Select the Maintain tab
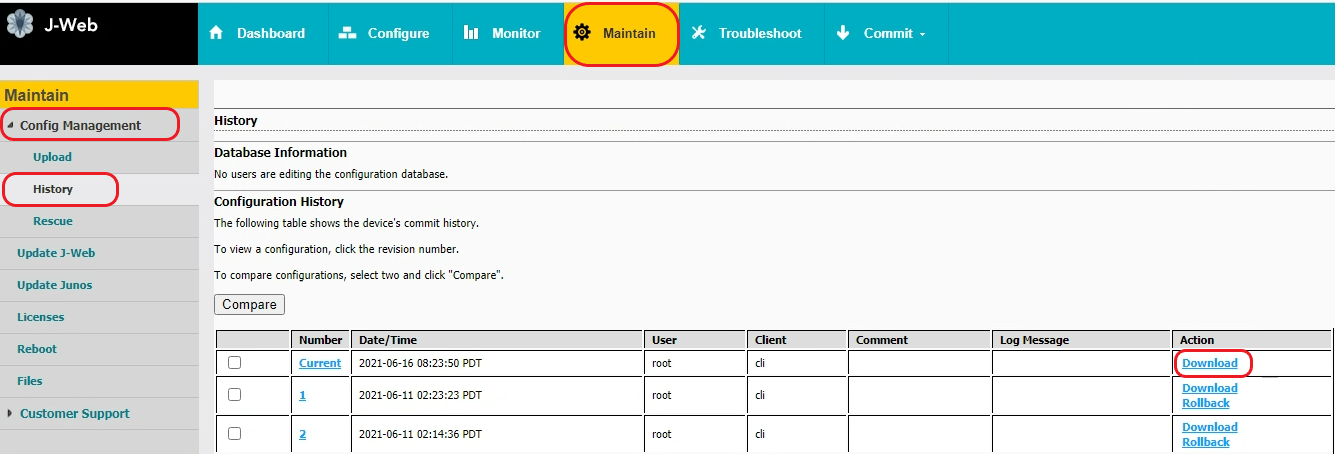 [621, 33]
